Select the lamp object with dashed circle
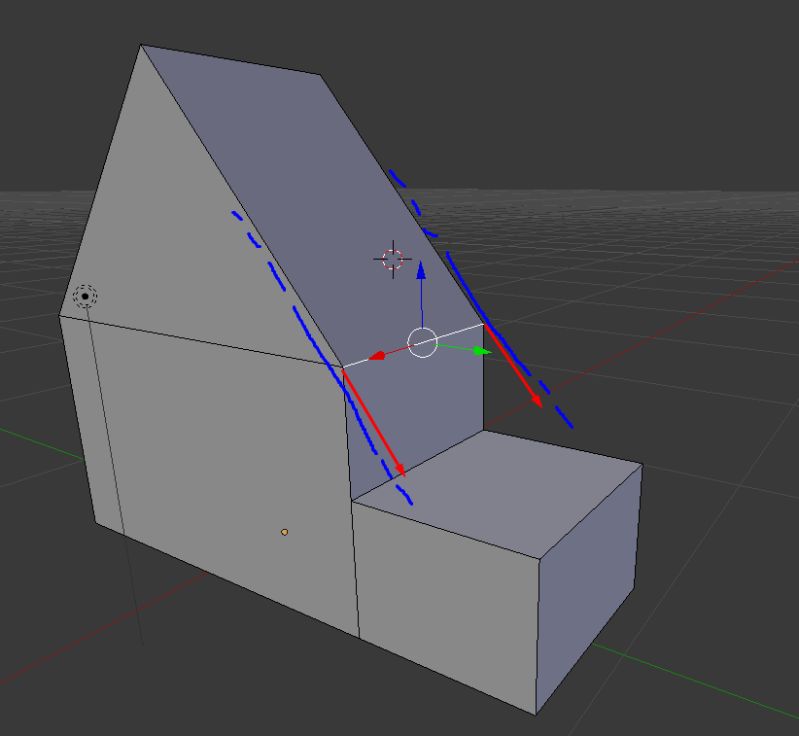Image resolution: width=799 pixels, height=736 pixels. pos(85,296)
